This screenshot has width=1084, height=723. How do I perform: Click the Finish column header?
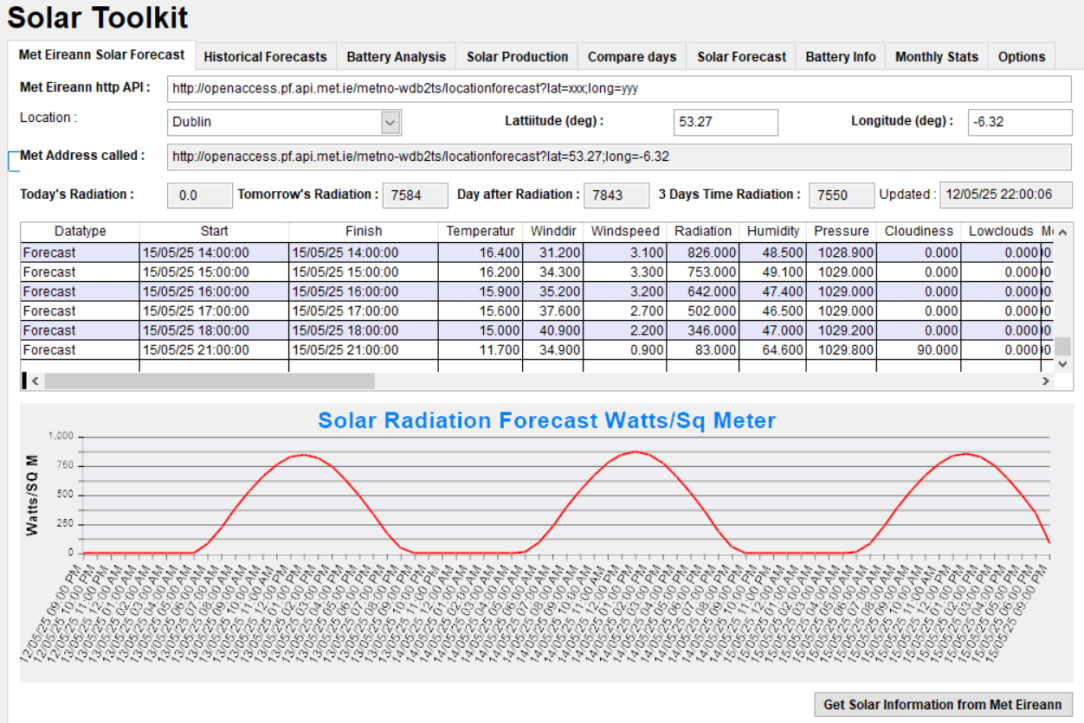[x=364, y=232]
